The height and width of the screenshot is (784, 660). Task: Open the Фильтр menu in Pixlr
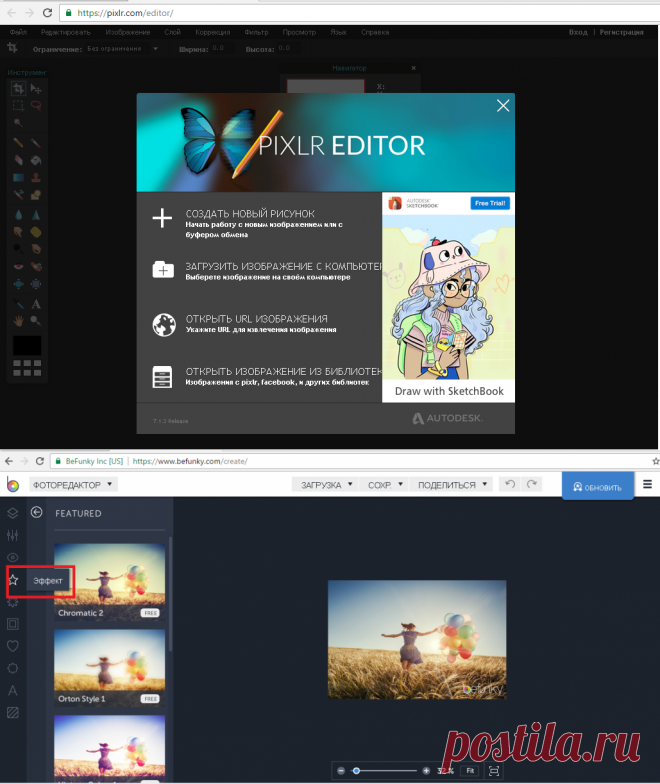[x=256, y=32]
